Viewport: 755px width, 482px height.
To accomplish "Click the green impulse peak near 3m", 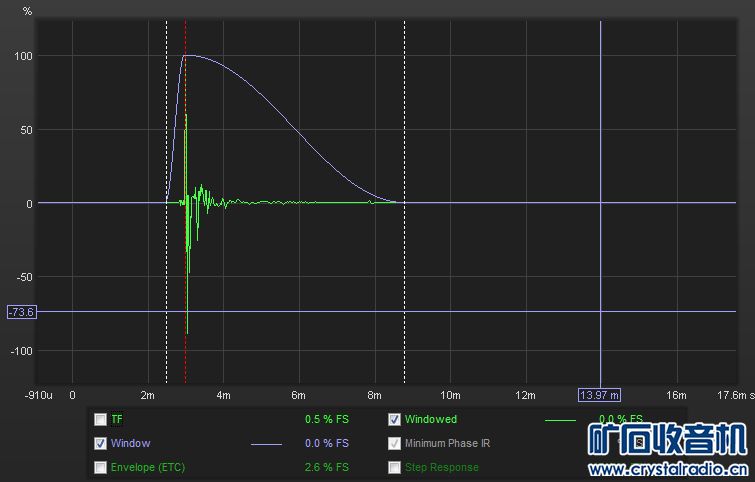I will coord(186,120).
